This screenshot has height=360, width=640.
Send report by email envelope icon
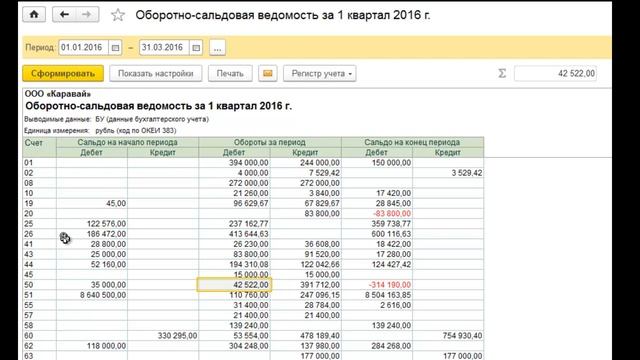click(x=267, y=73)
